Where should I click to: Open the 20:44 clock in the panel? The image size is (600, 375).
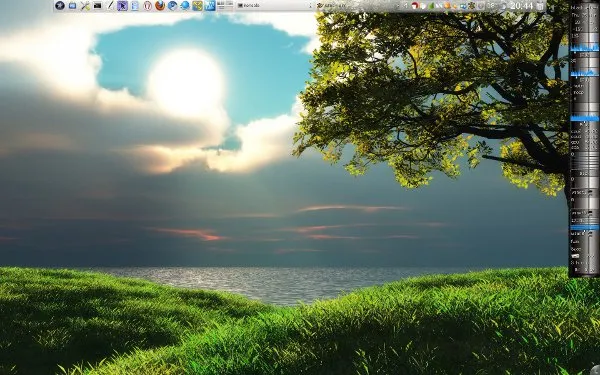tap(521, 5)
